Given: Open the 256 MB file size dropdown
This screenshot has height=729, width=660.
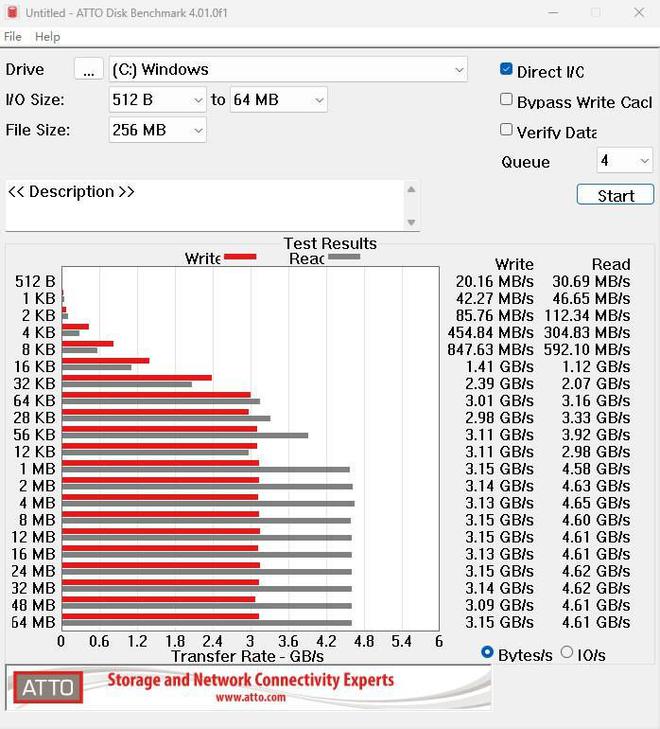Looking at the screenshot, I should [158, 130].
